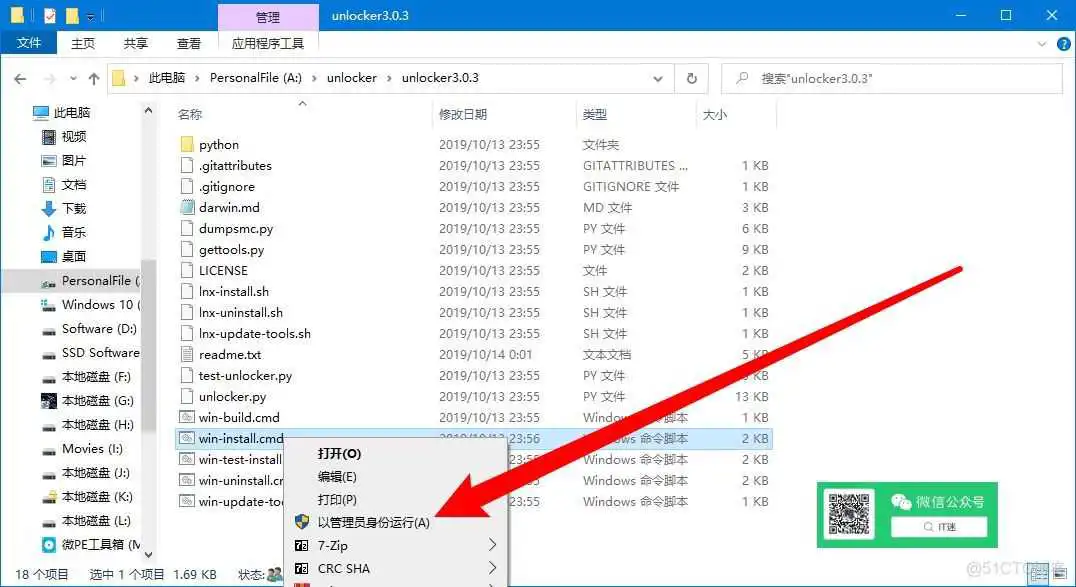The height and width of the screenshot is (587, 1076).
Task: Click the refresh icon beside address bar
Action: point(691,78)
